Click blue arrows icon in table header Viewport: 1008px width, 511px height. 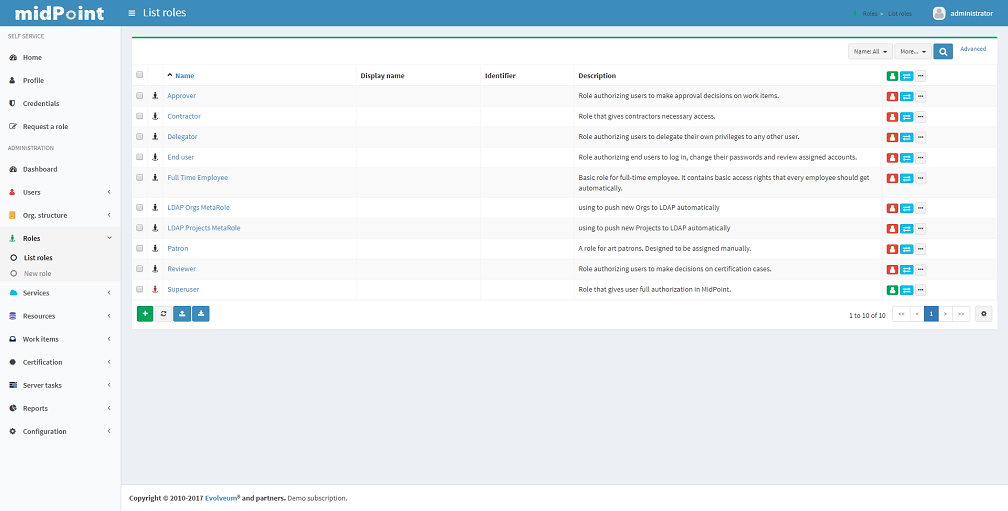click(906, 76)
